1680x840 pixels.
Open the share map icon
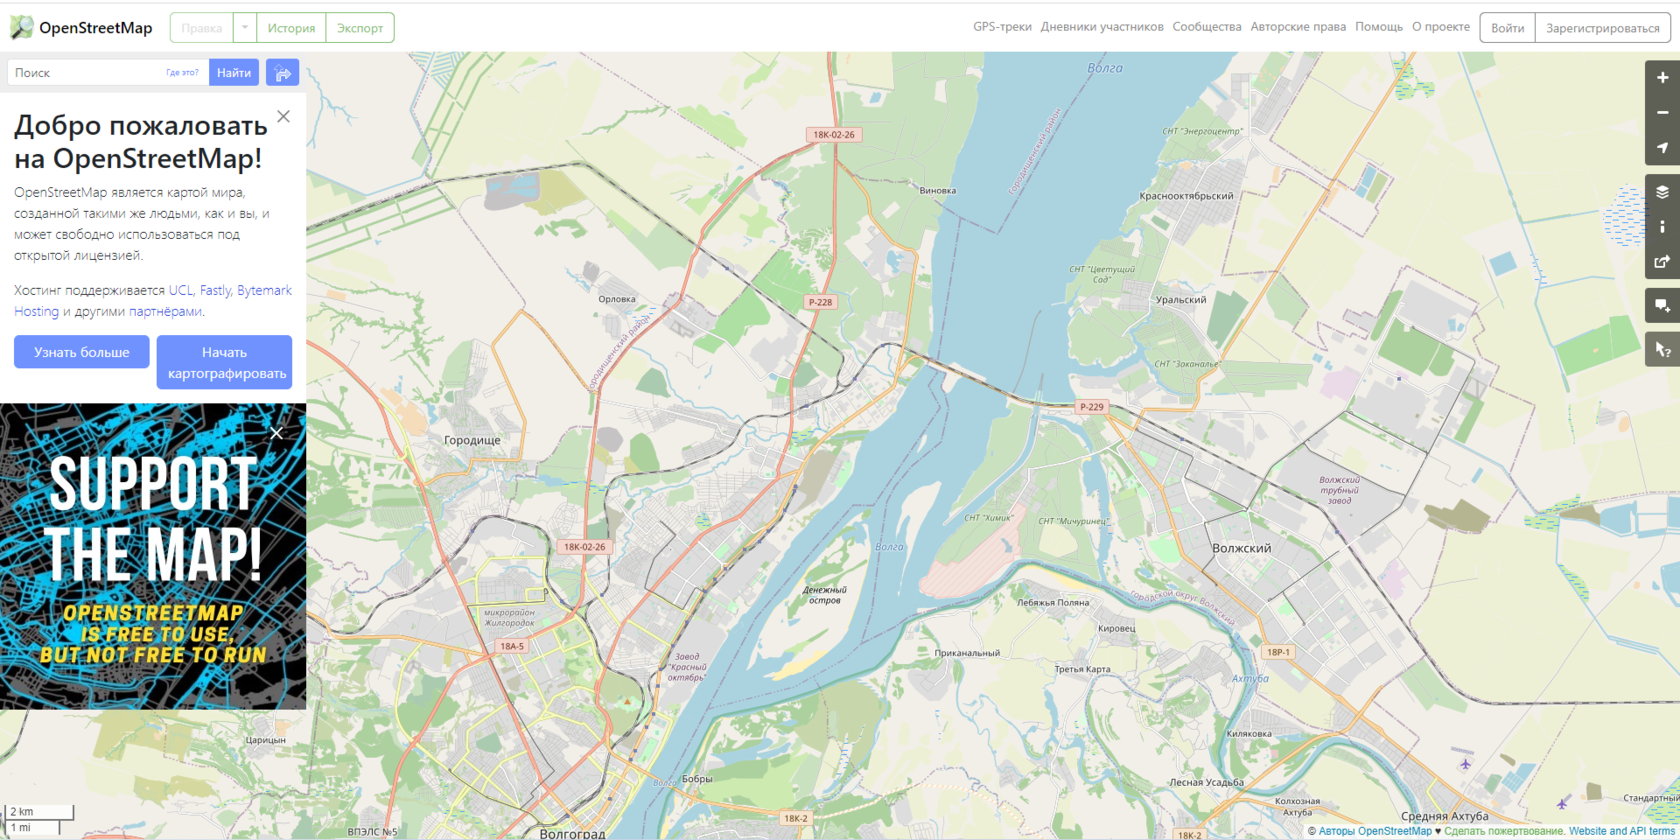(x=1662, y=262)
